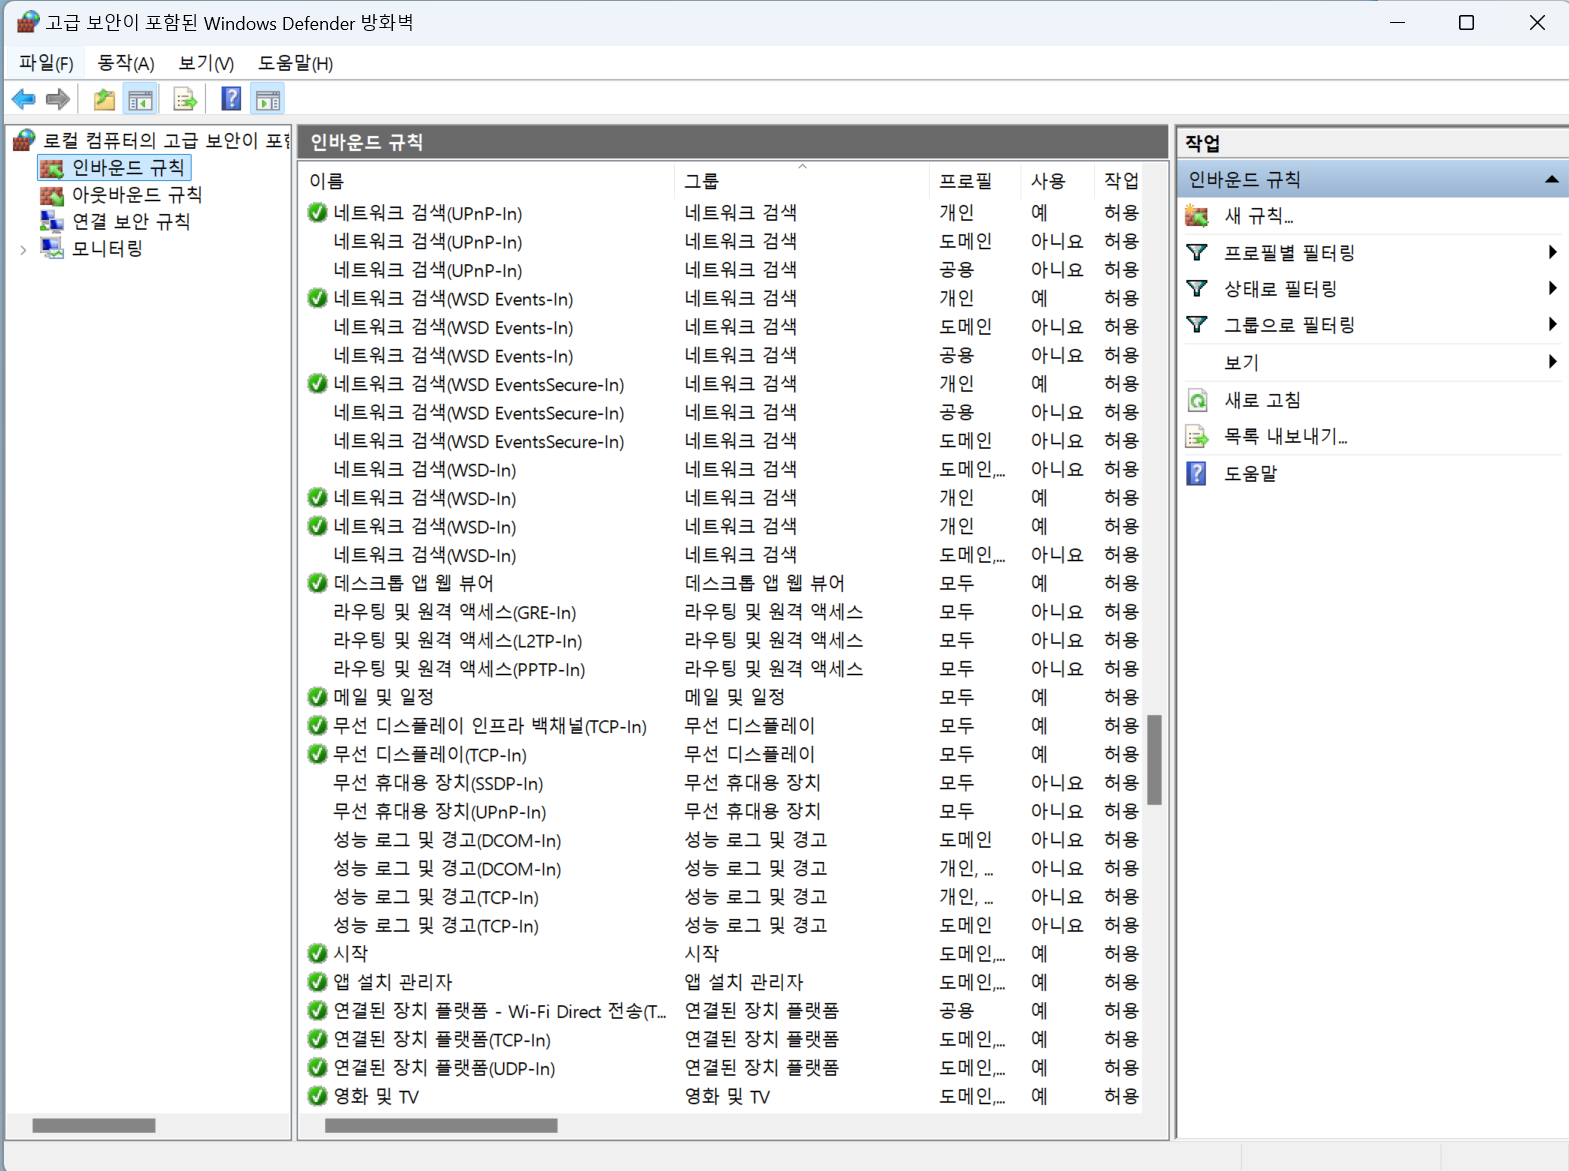The image size is (1569, 1171).
Task: Click green check icon of 앱 설치 관리자
Action: pyautogui.click(x=318, y=982)
